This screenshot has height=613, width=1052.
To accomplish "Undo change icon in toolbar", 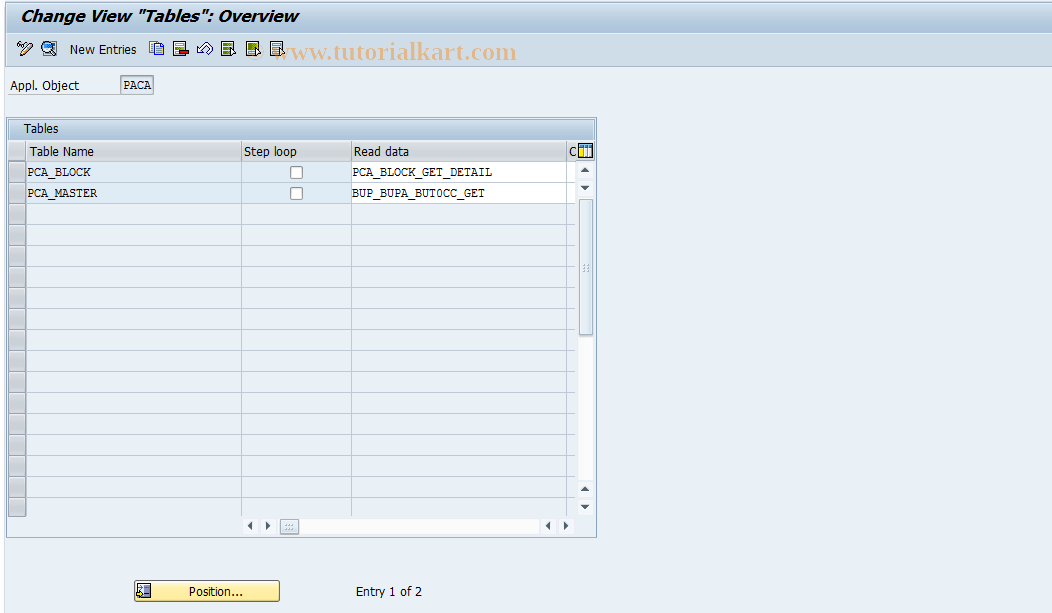I will pyautogui.click(x=205, y=49).
